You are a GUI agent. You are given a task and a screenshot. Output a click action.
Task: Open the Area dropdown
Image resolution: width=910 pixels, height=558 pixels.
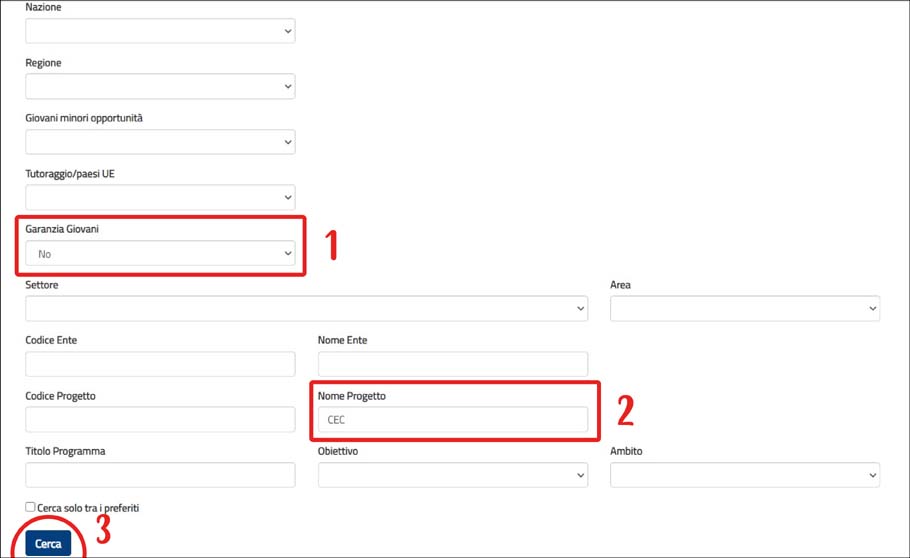tap(745, 308)
